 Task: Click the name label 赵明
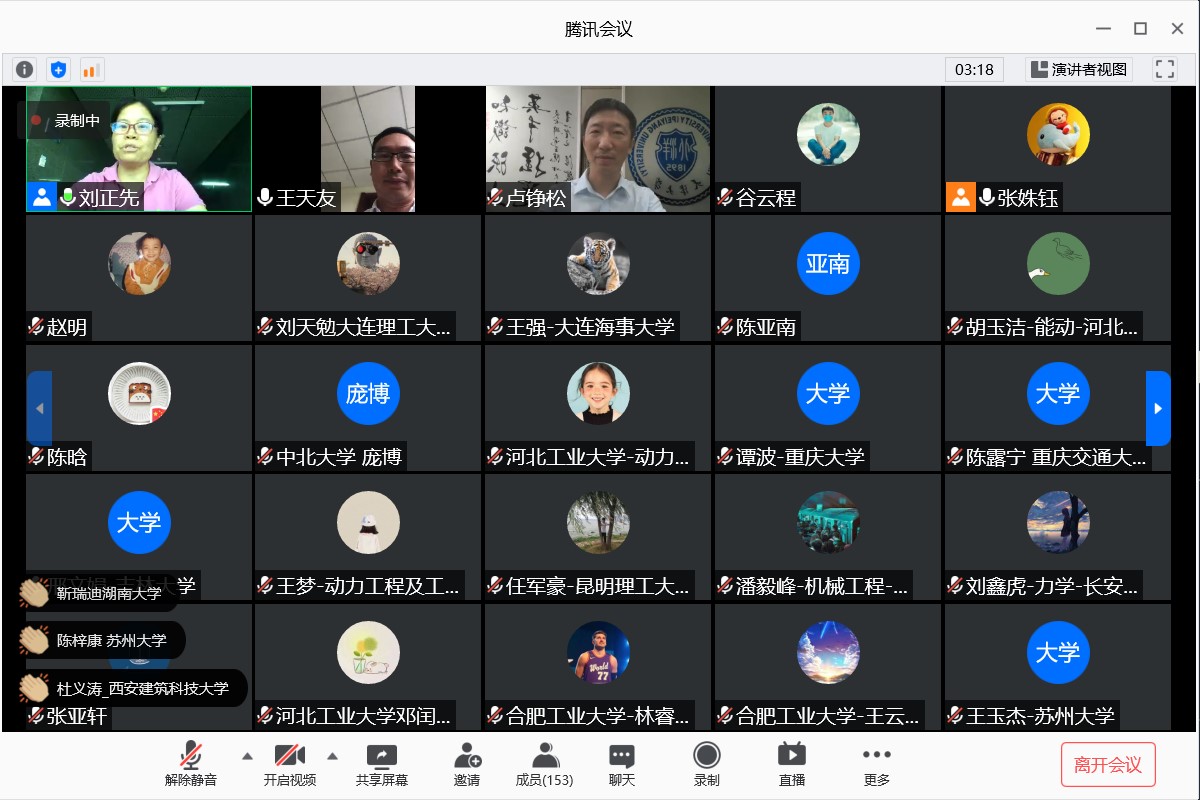pos(67,327)
